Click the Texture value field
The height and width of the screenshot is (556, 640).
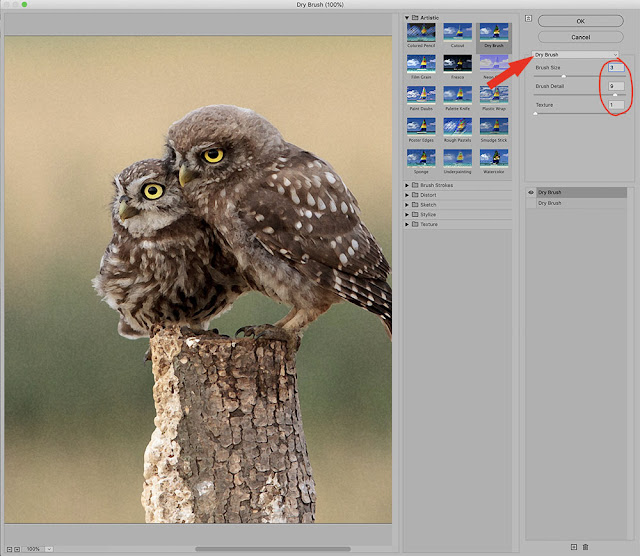(616, 105)
